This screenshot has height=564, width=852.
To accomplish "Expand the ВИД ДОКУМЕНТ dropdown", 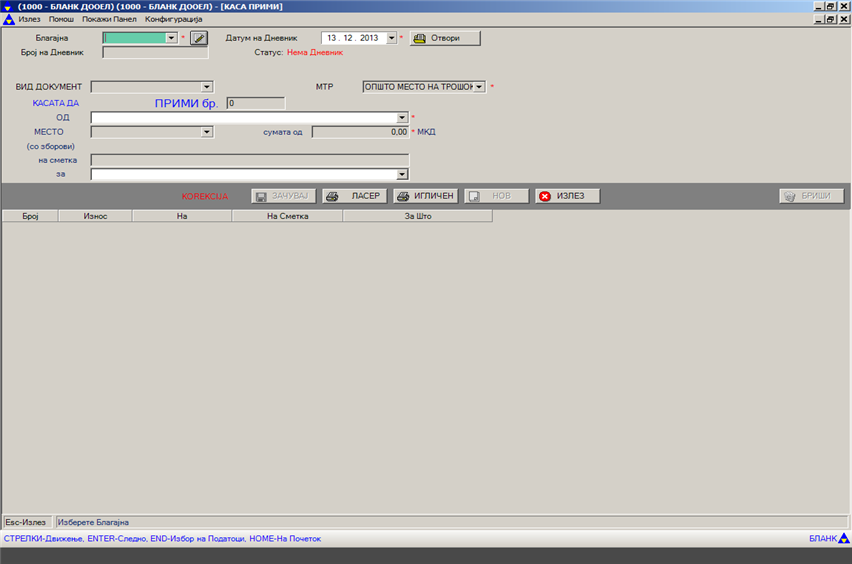I will [x=207, y=87].
